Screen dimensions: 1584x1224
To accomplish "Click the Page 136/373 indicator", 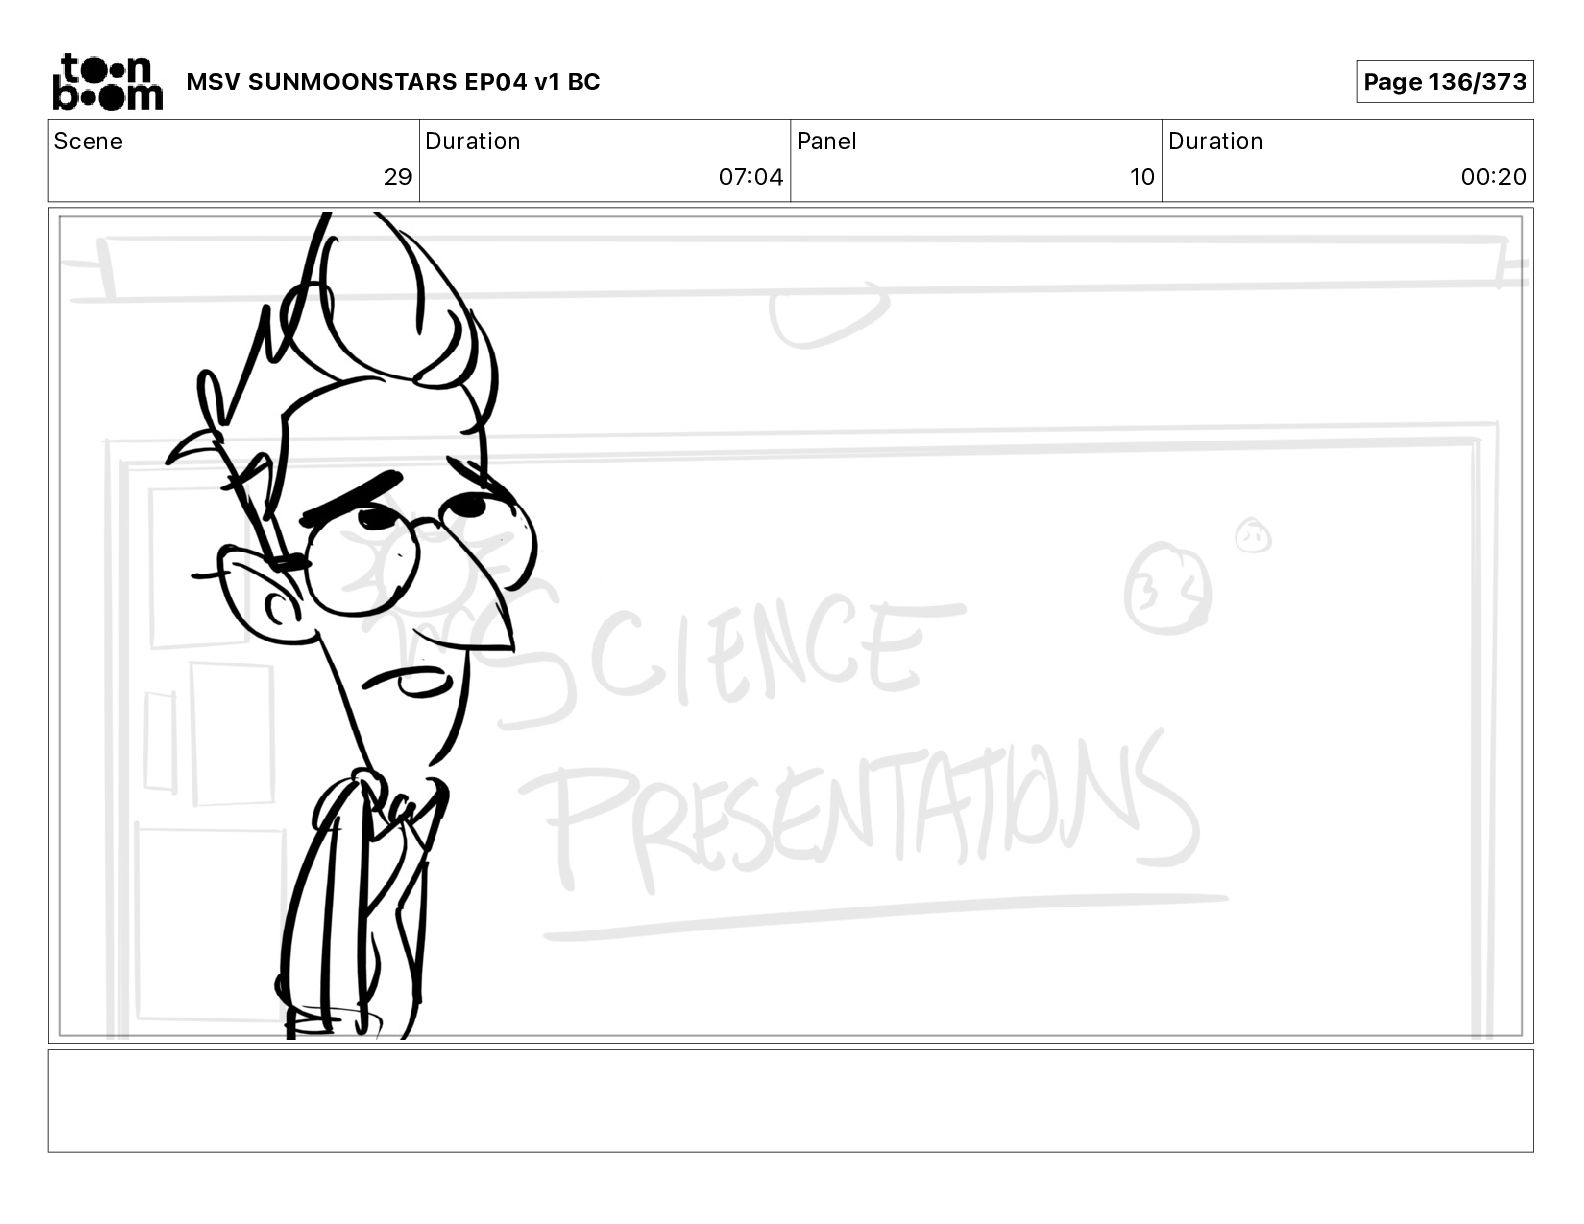I will coord(1444,82).
